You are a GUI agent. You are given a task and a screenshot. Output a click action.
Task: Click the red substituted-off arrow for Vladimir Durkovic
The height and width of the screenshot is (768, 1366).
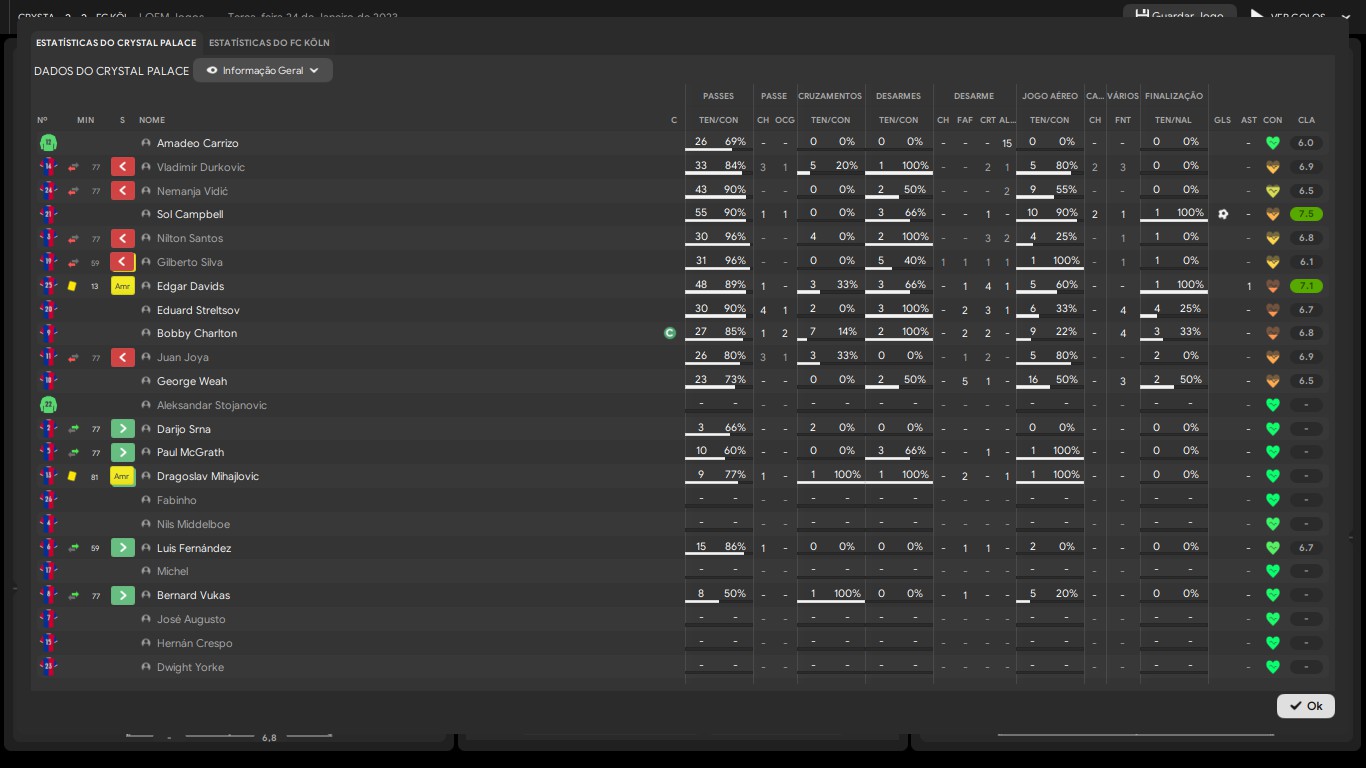point(123,167)
